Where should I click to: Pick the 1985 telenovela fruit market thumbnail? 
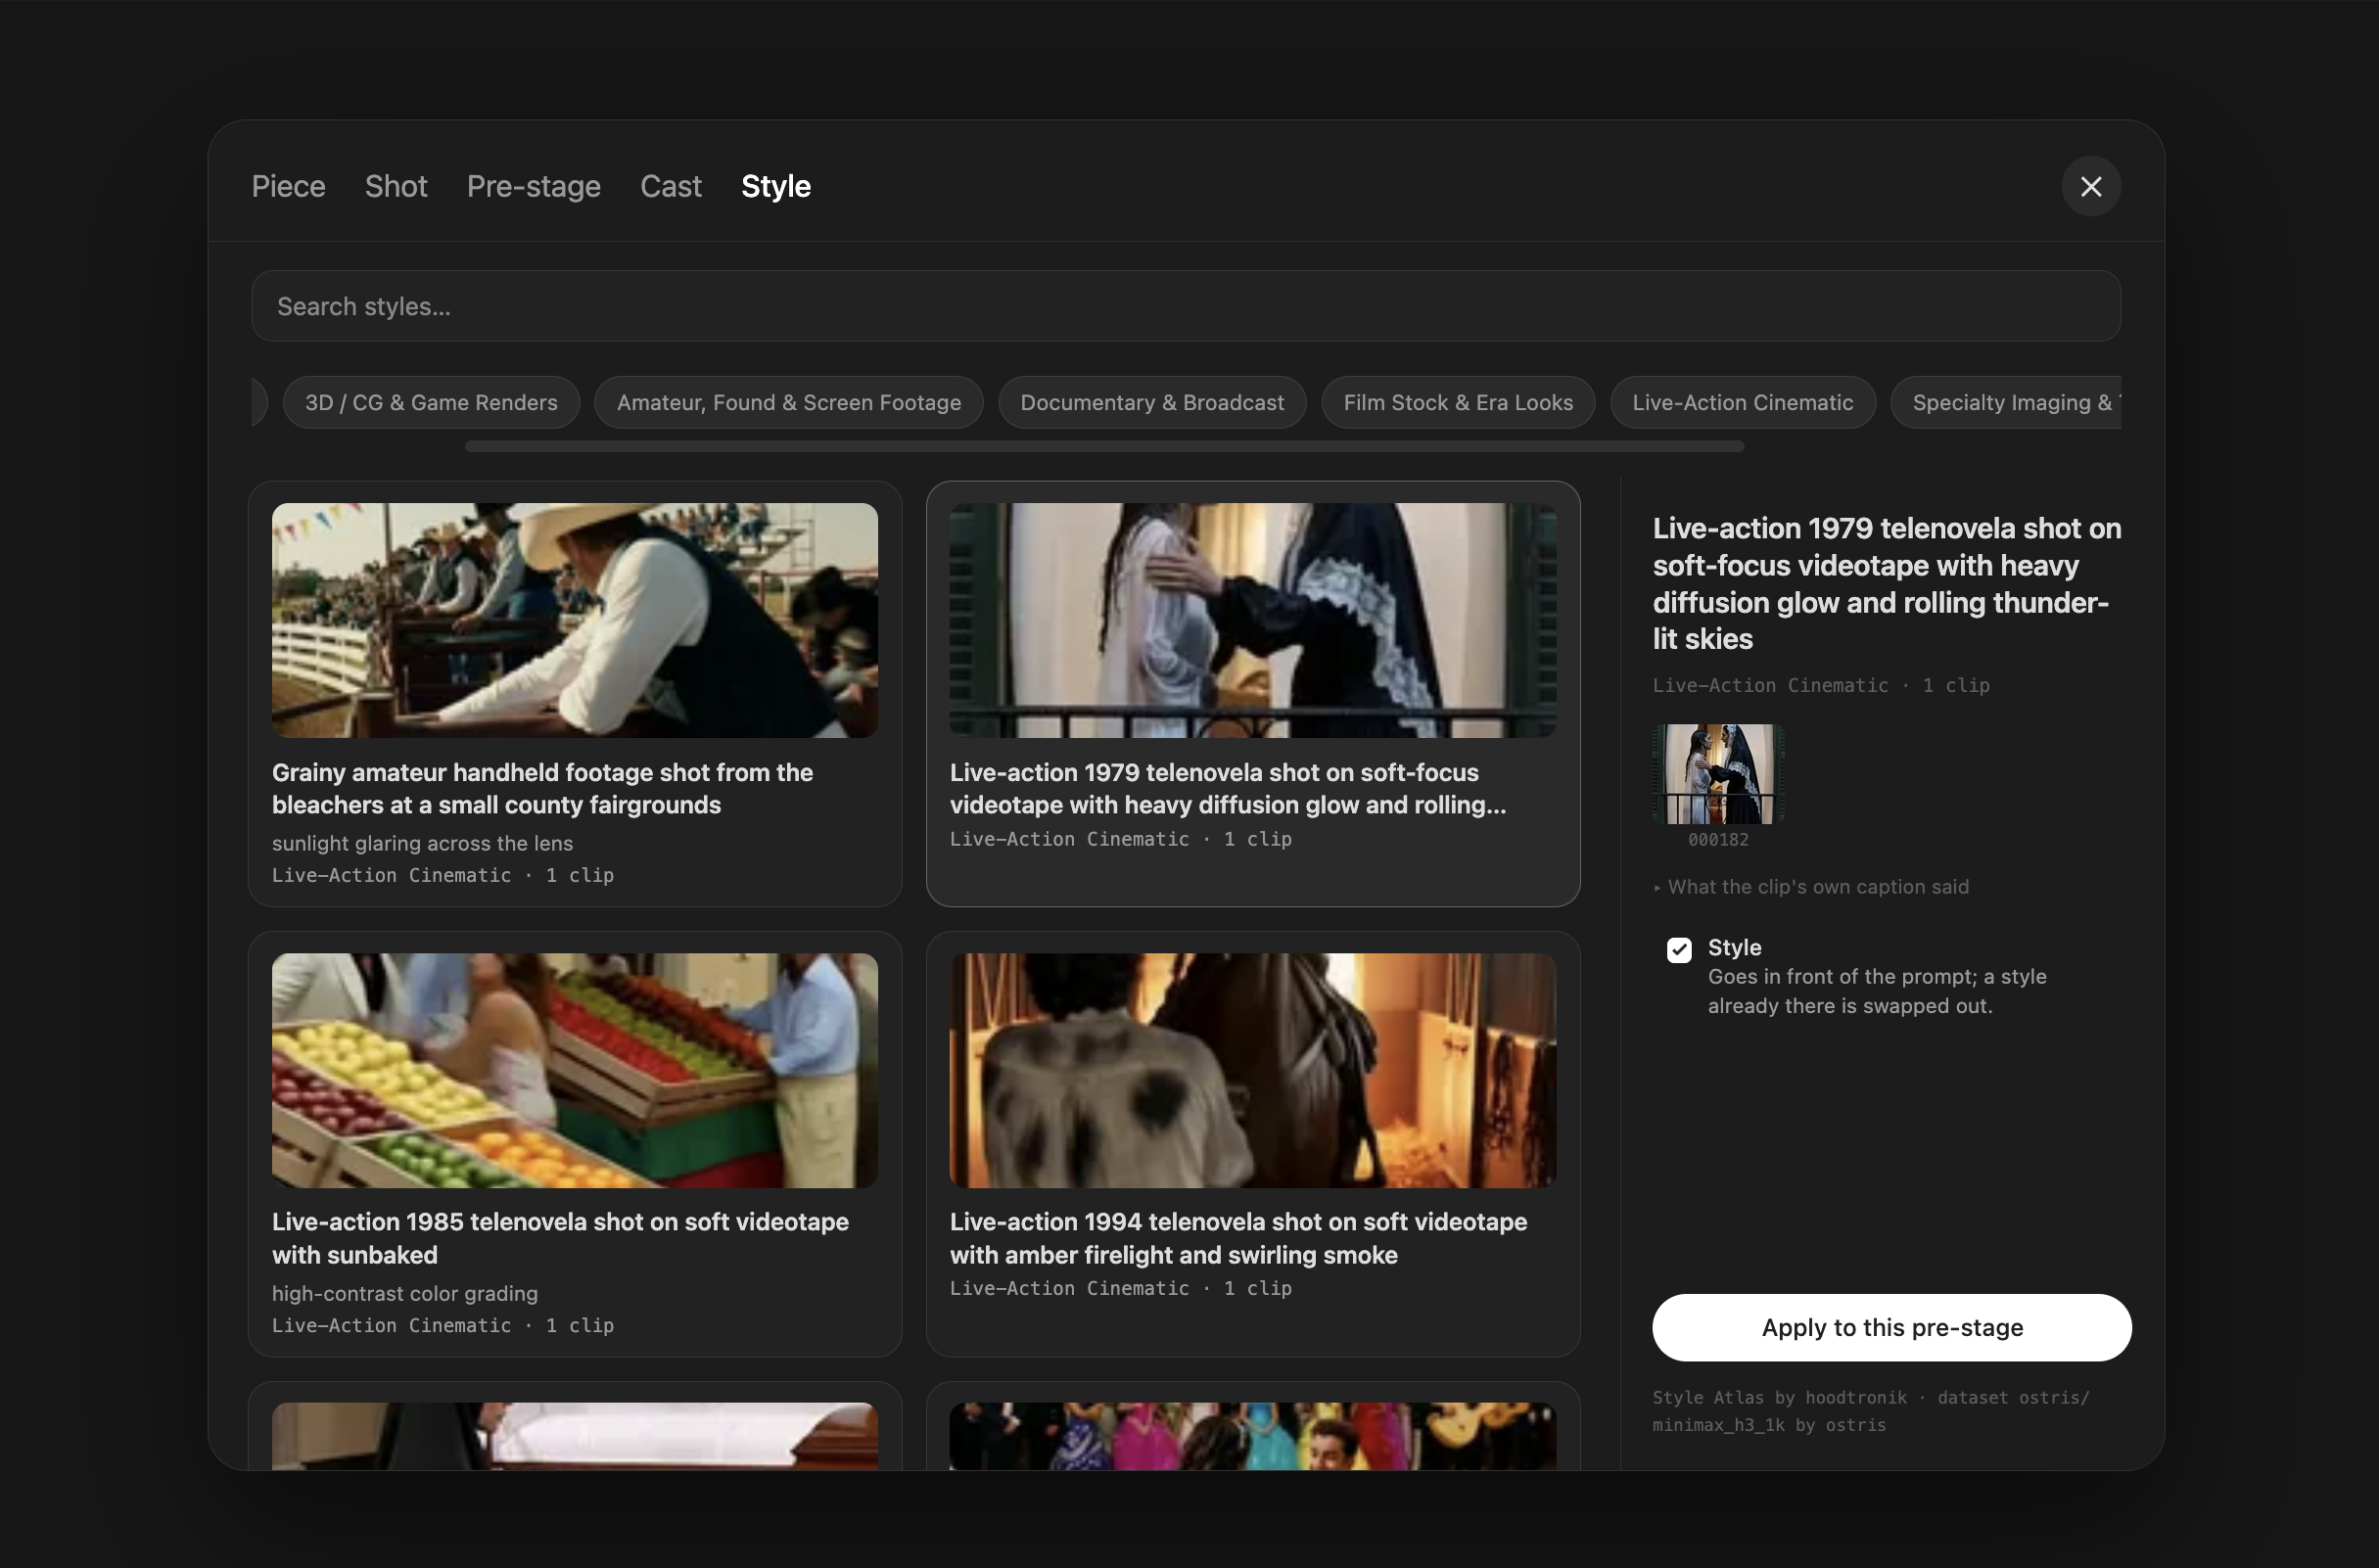[x=575, y=1070]
